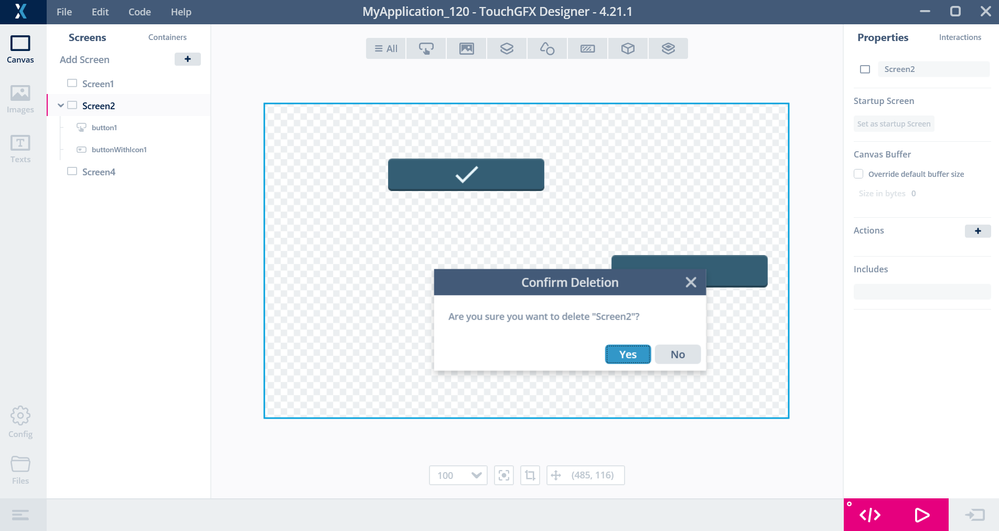Click the Run Target arrow icon
The image size is (999, 531).
[x=975, y=515]
